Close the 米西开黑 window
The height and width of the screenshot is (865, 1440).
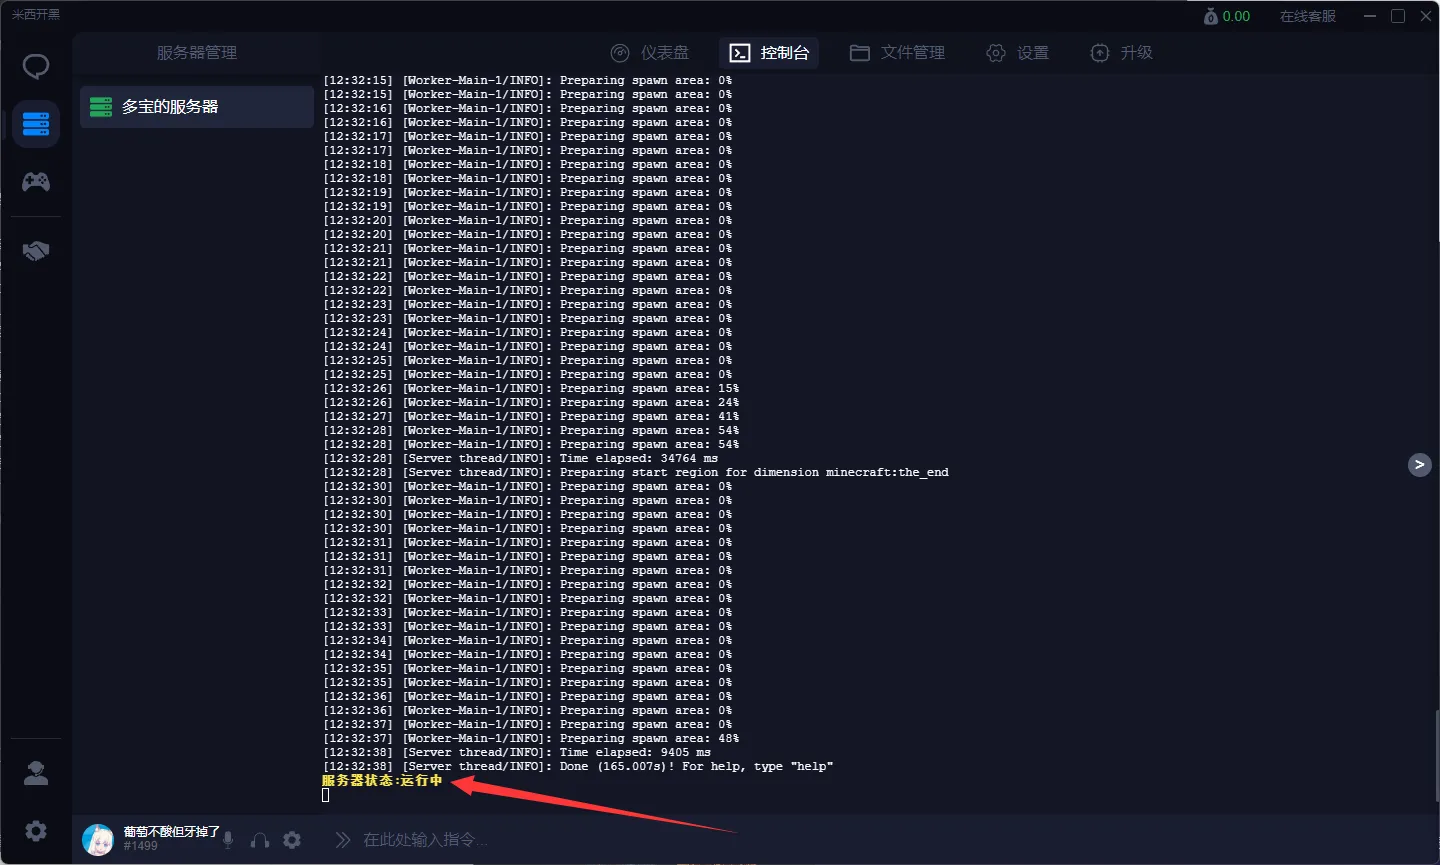point(1426,16)
